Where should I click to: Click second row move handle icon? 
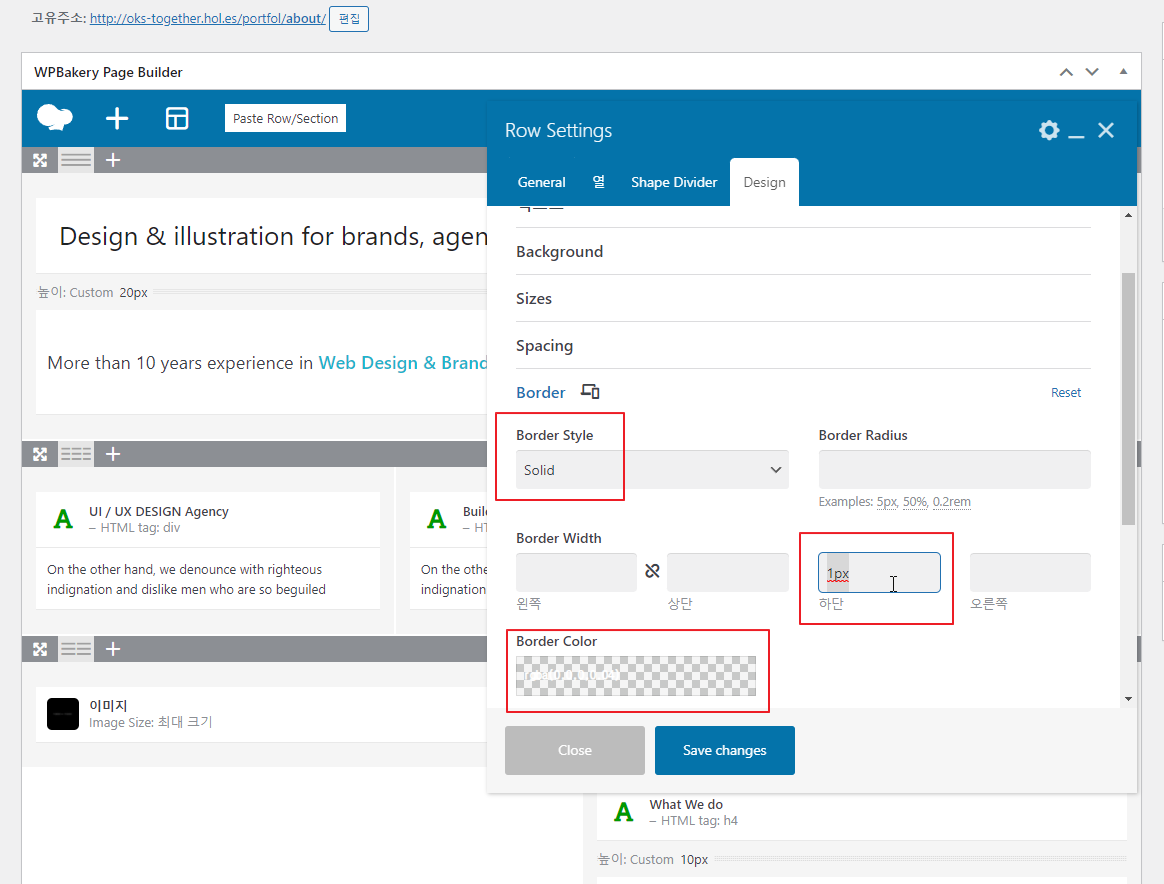tap(40, 454)
